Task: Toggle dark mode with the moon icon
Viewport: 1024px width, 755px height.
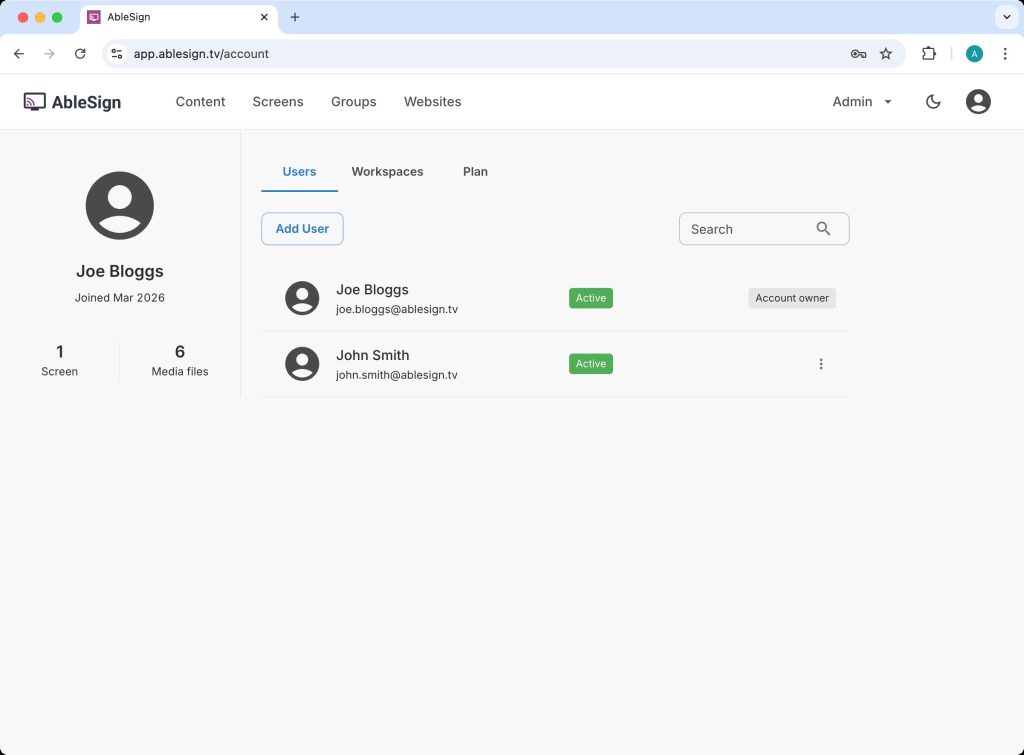Action: (x=933, y=101)
